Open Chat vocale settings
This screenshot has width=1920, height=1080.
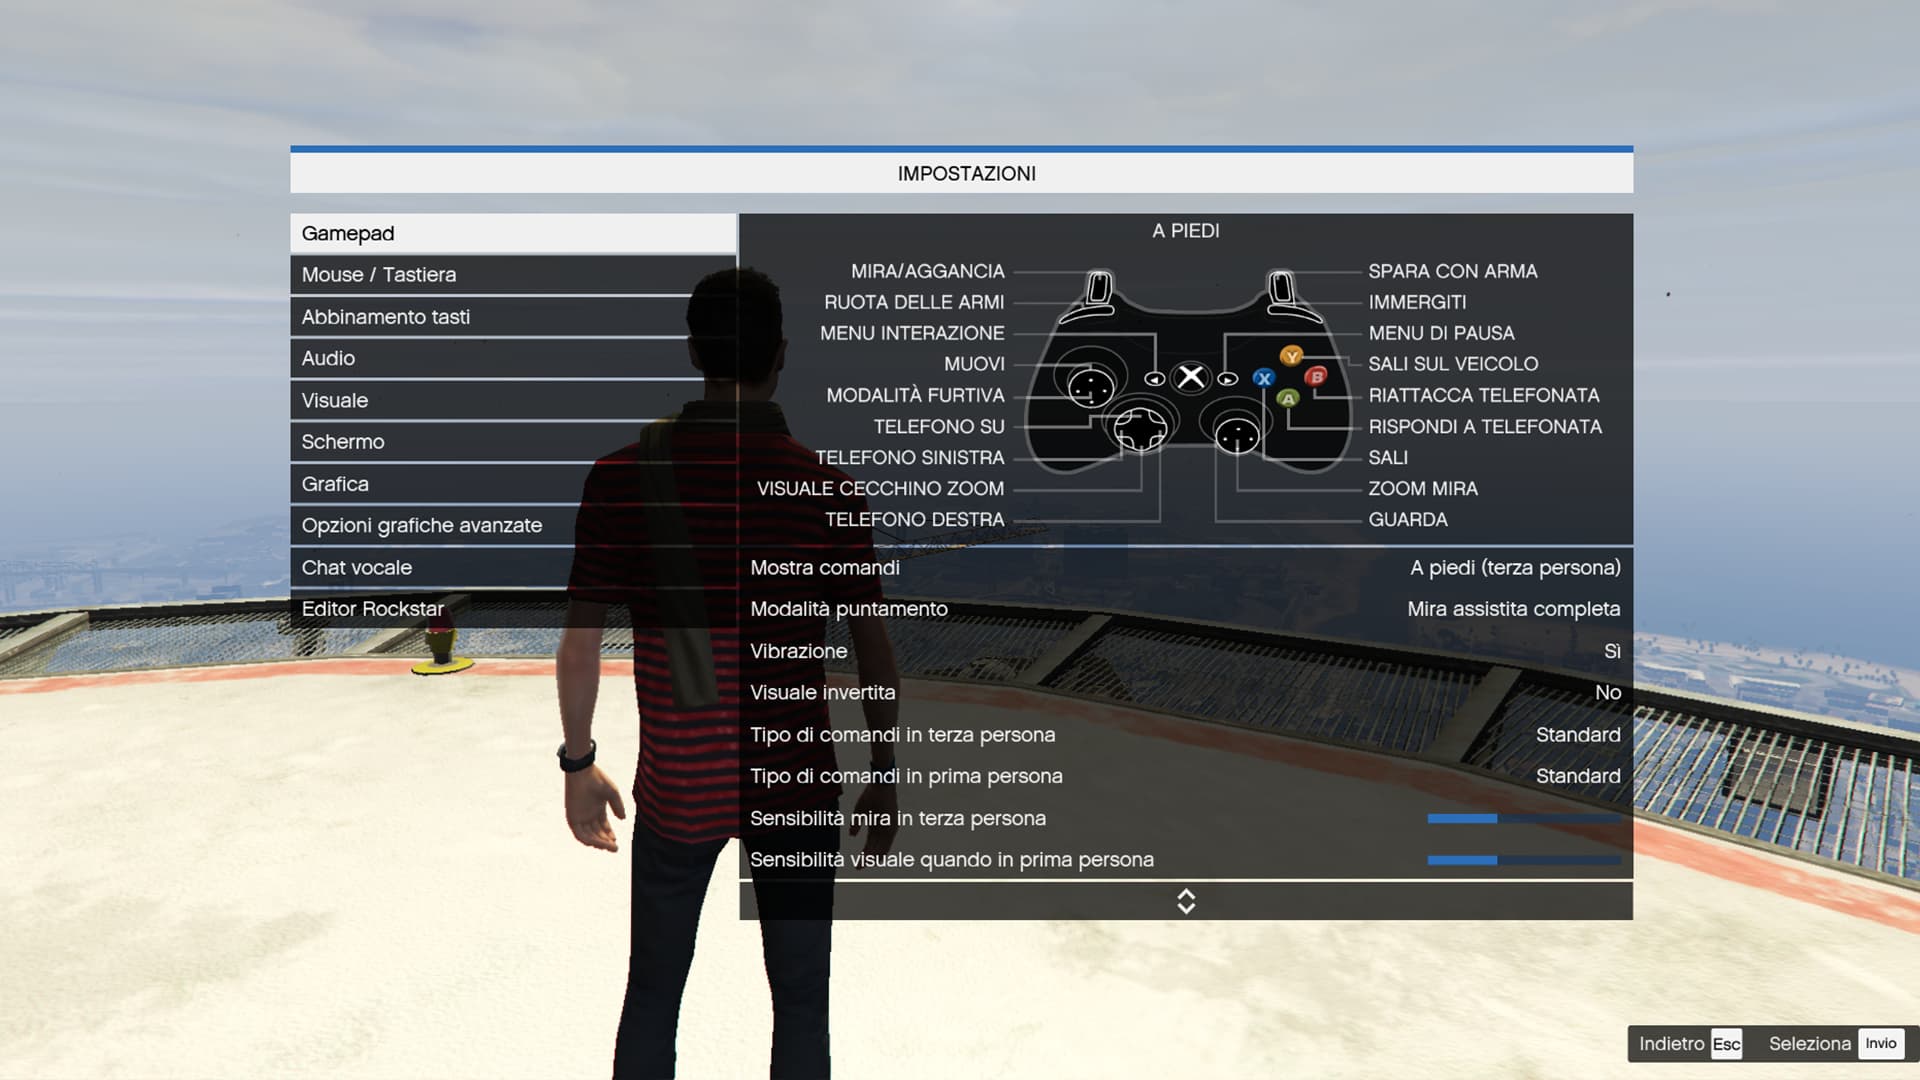pyautogui.click(x=513, y=567)
